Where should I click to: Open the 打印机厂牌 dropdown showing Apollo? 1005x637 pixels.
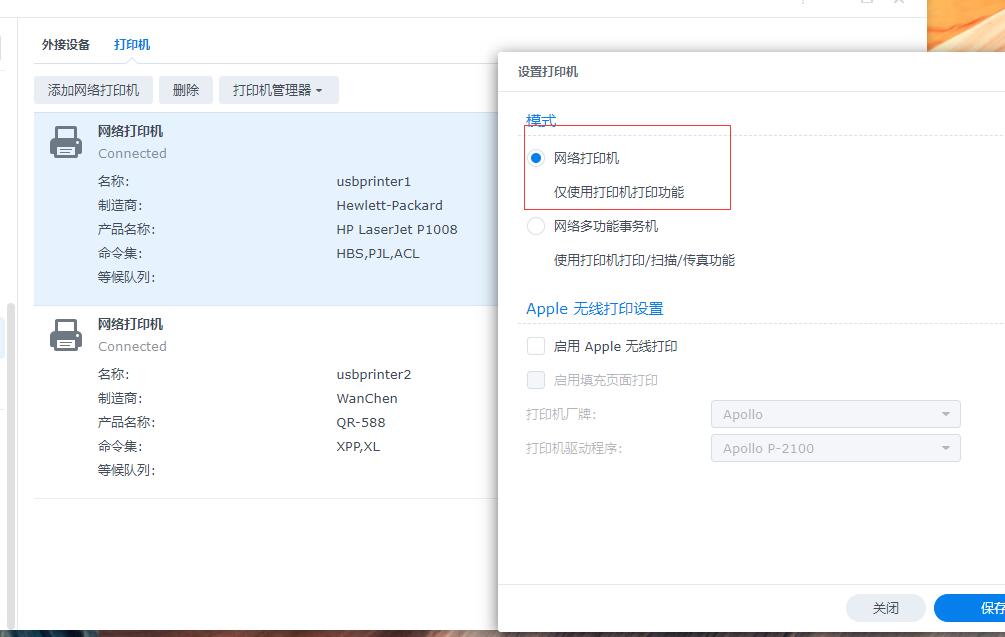coord(835,413)
